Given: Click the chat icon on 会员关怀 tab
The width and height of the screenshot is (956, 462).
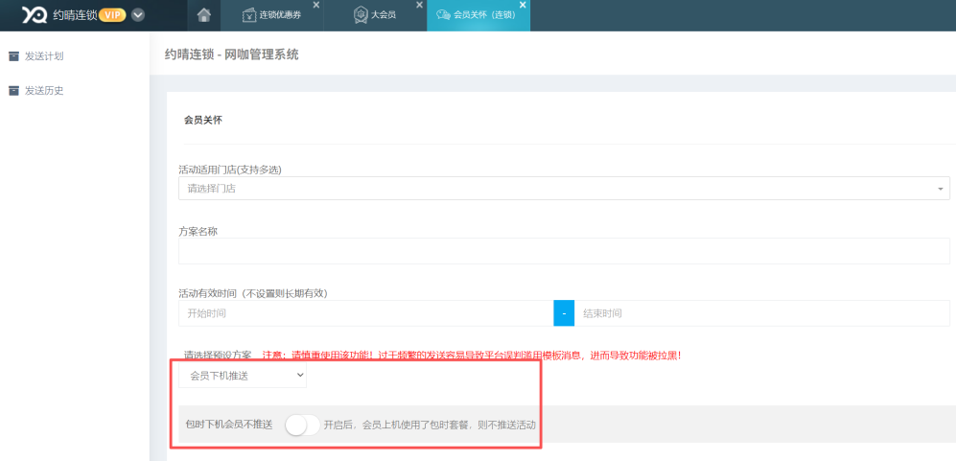Looking at the screenshot, I should click(443, 15).
